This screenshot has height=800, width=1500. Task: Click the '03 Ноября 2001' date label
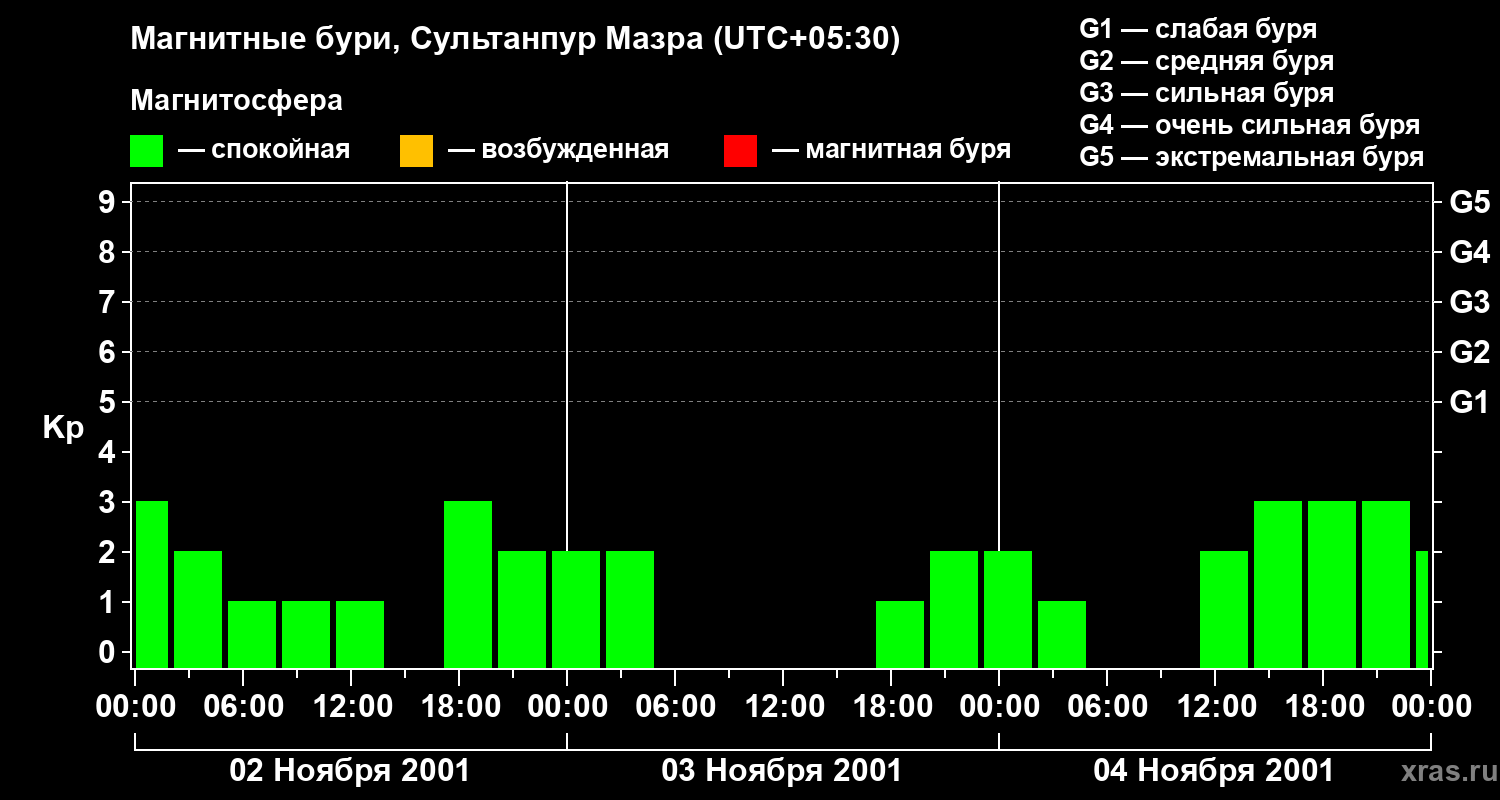(782, 770)
